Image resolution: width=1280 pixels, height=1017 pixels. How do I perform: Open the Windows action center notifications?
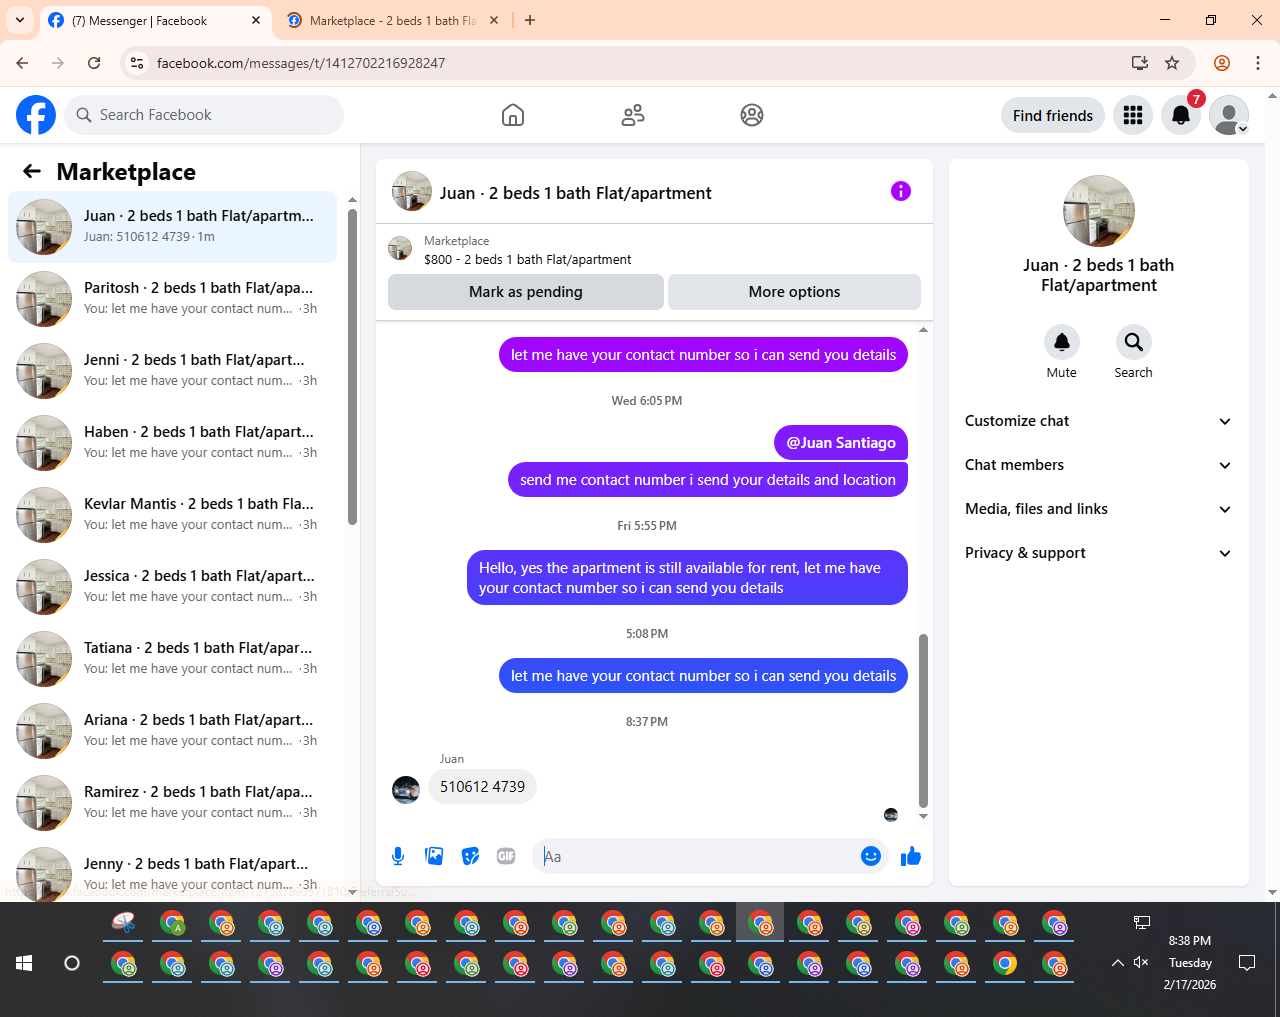1247,963
